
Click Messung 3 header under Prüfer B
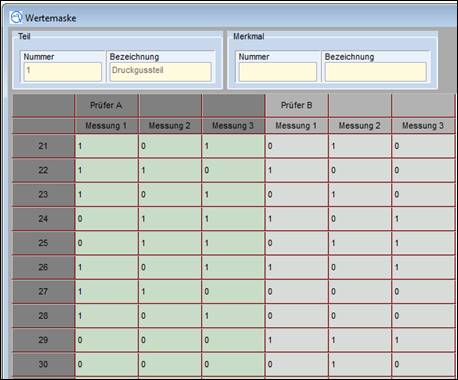click(x=423, y=126)
